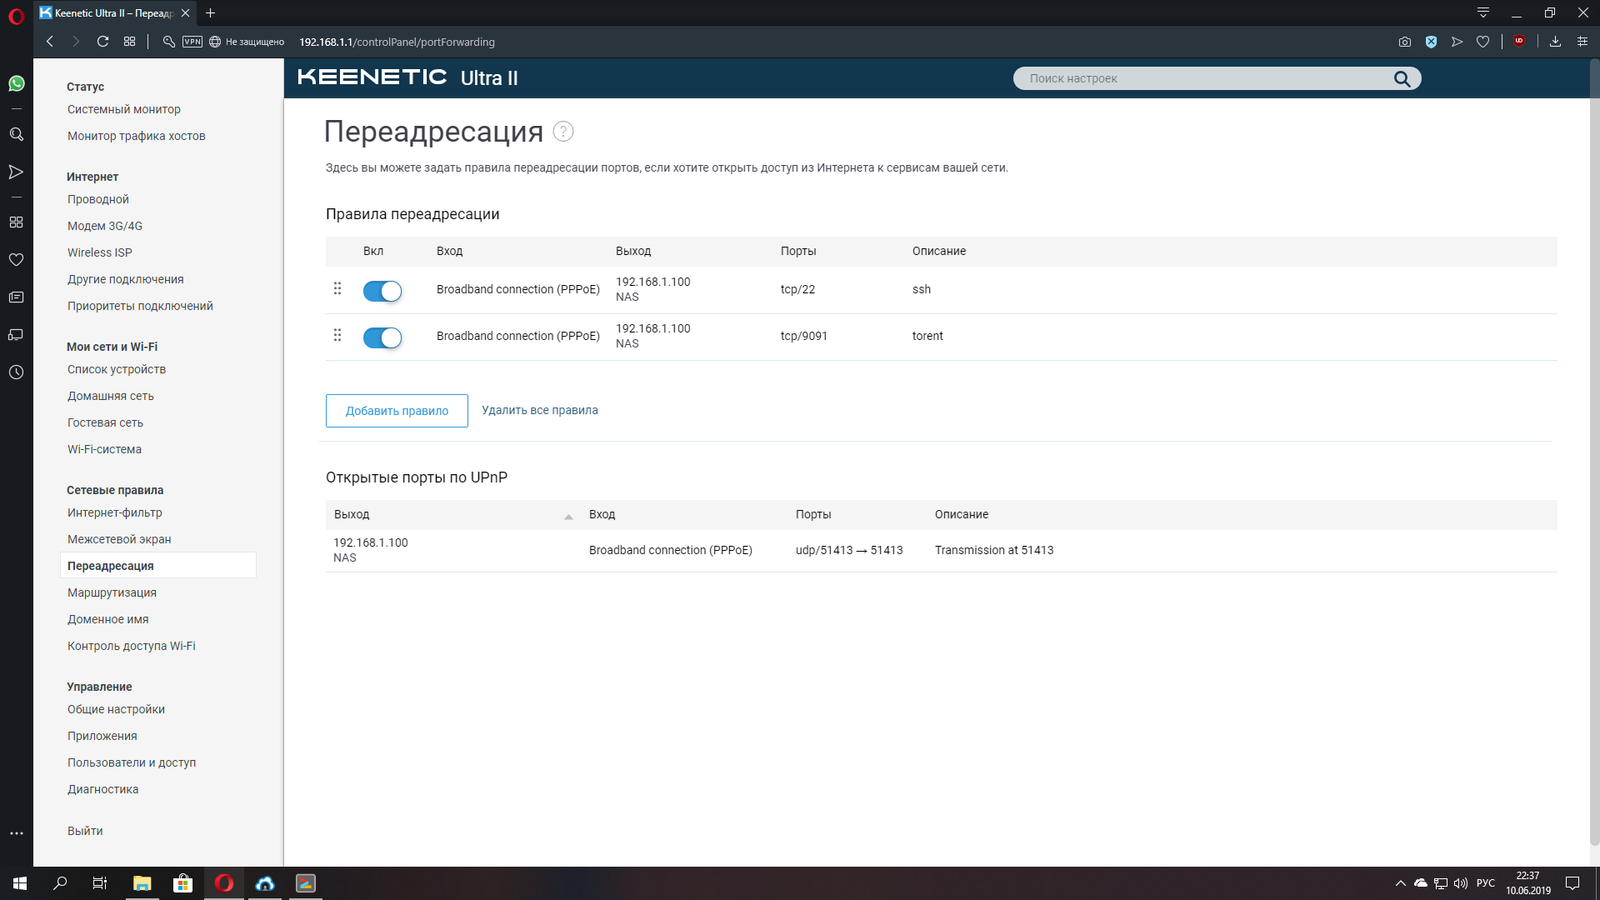Viewport: 1600px width, 900px height.
Task: Click the taskbar clock showing 22:37
Action: 1528,883
